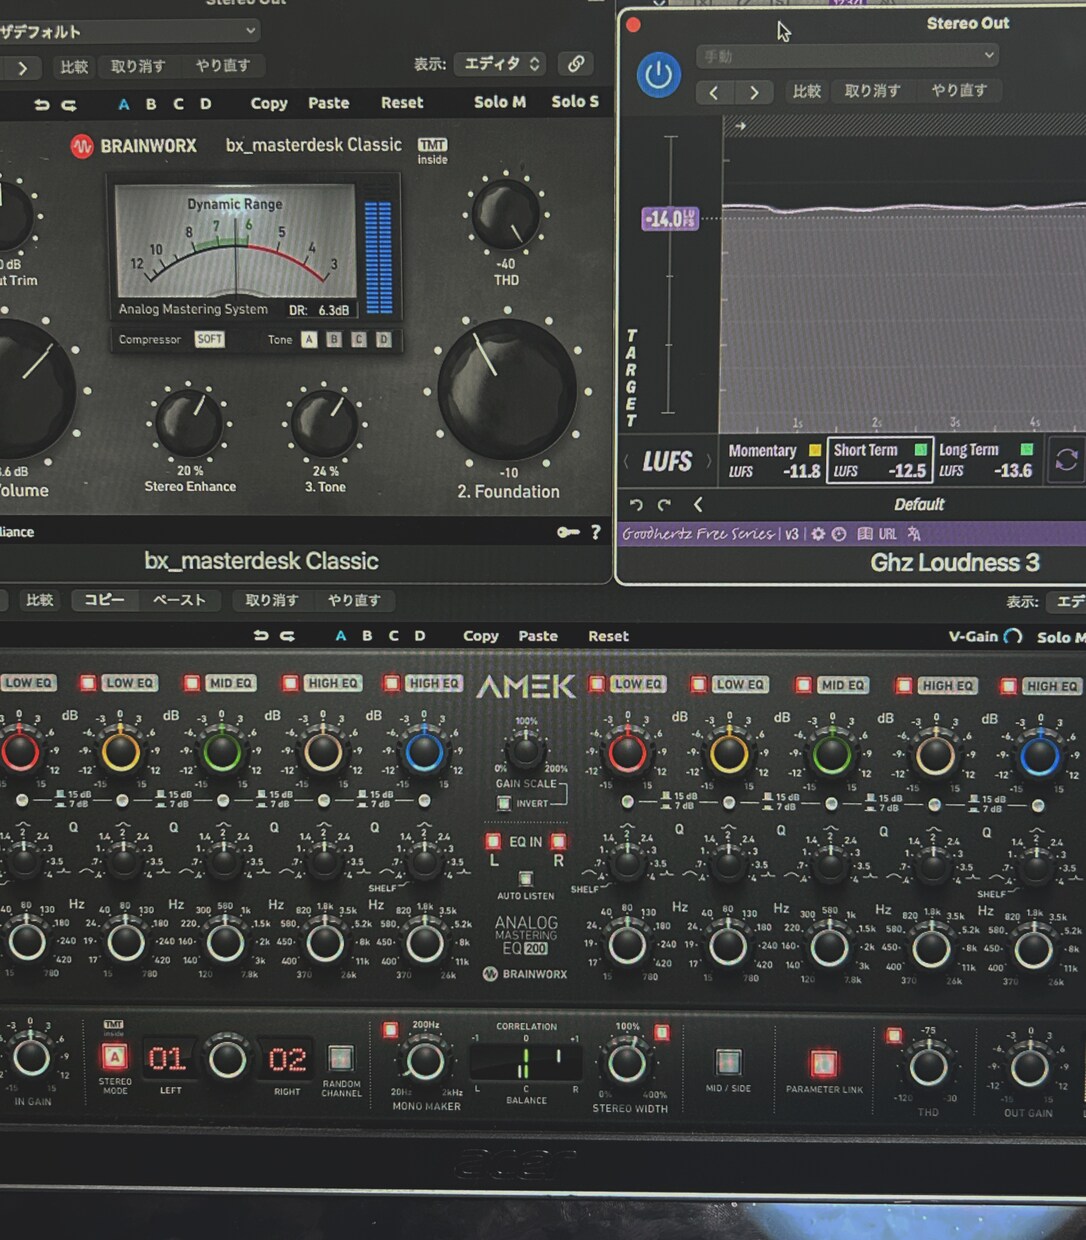
Task: Click Goodhertz clock icon beside gear
Action: tap(839, 534)
